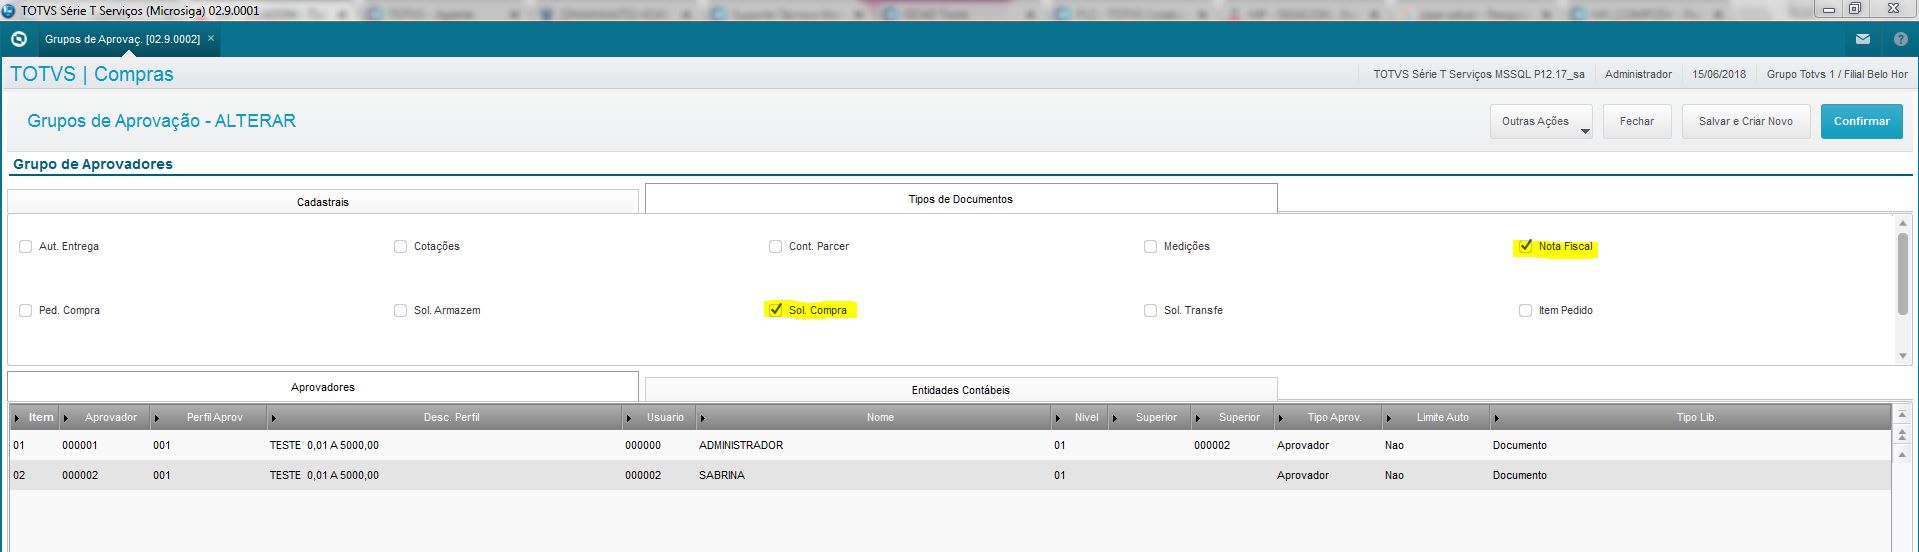Click the Desc. Perfil column header arrow
The image size is (1919, 552).
click(x=274, y=418)
